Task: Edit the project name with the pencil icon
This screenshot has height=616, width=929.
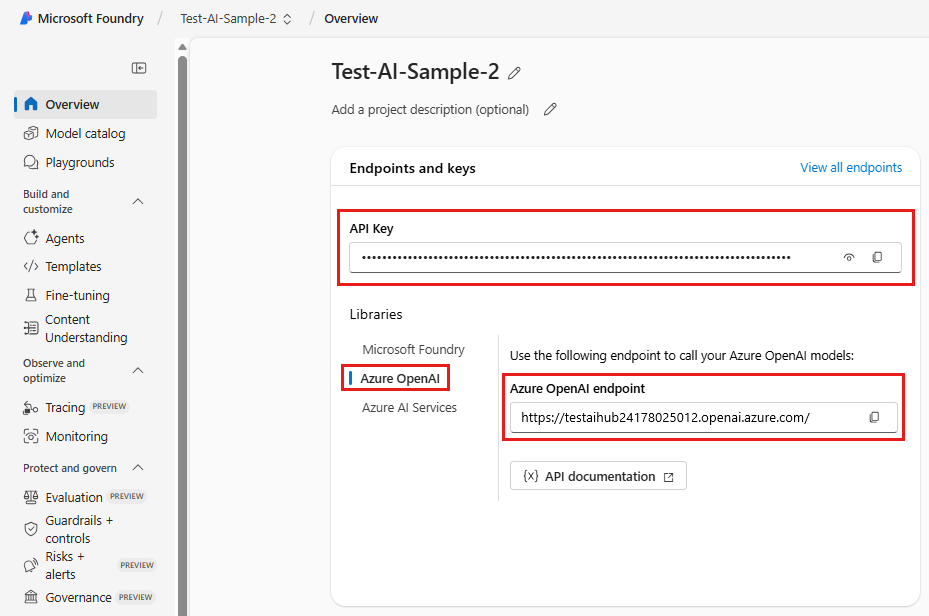Action: coord(514,72)
